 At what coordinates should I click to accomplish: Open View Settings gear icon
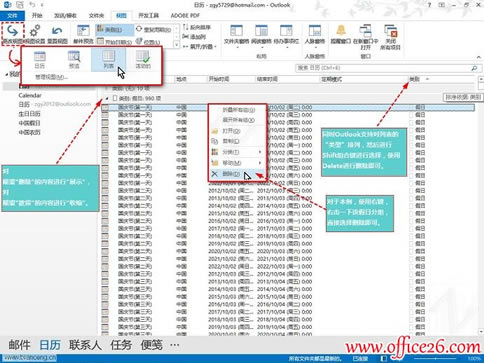pyautogui.click(x=35, y=34)
